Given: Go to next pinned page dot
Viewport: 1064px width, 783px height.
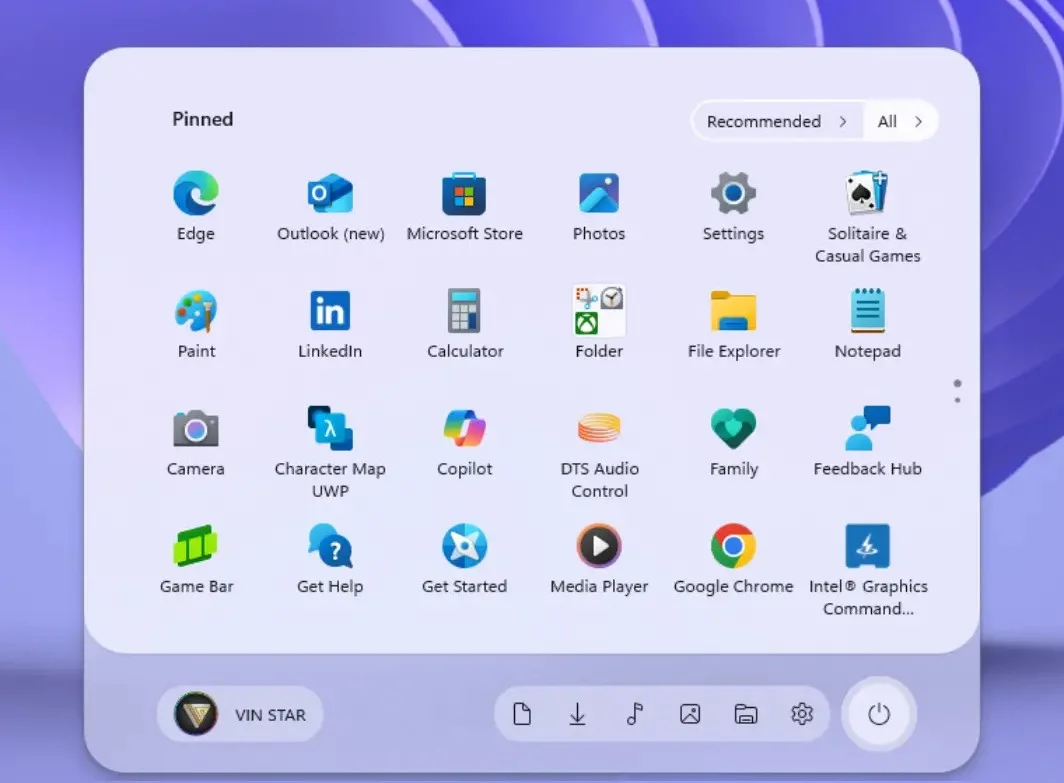Looking at the screenshot, I should pyautogui.click(x=957, y=400).
